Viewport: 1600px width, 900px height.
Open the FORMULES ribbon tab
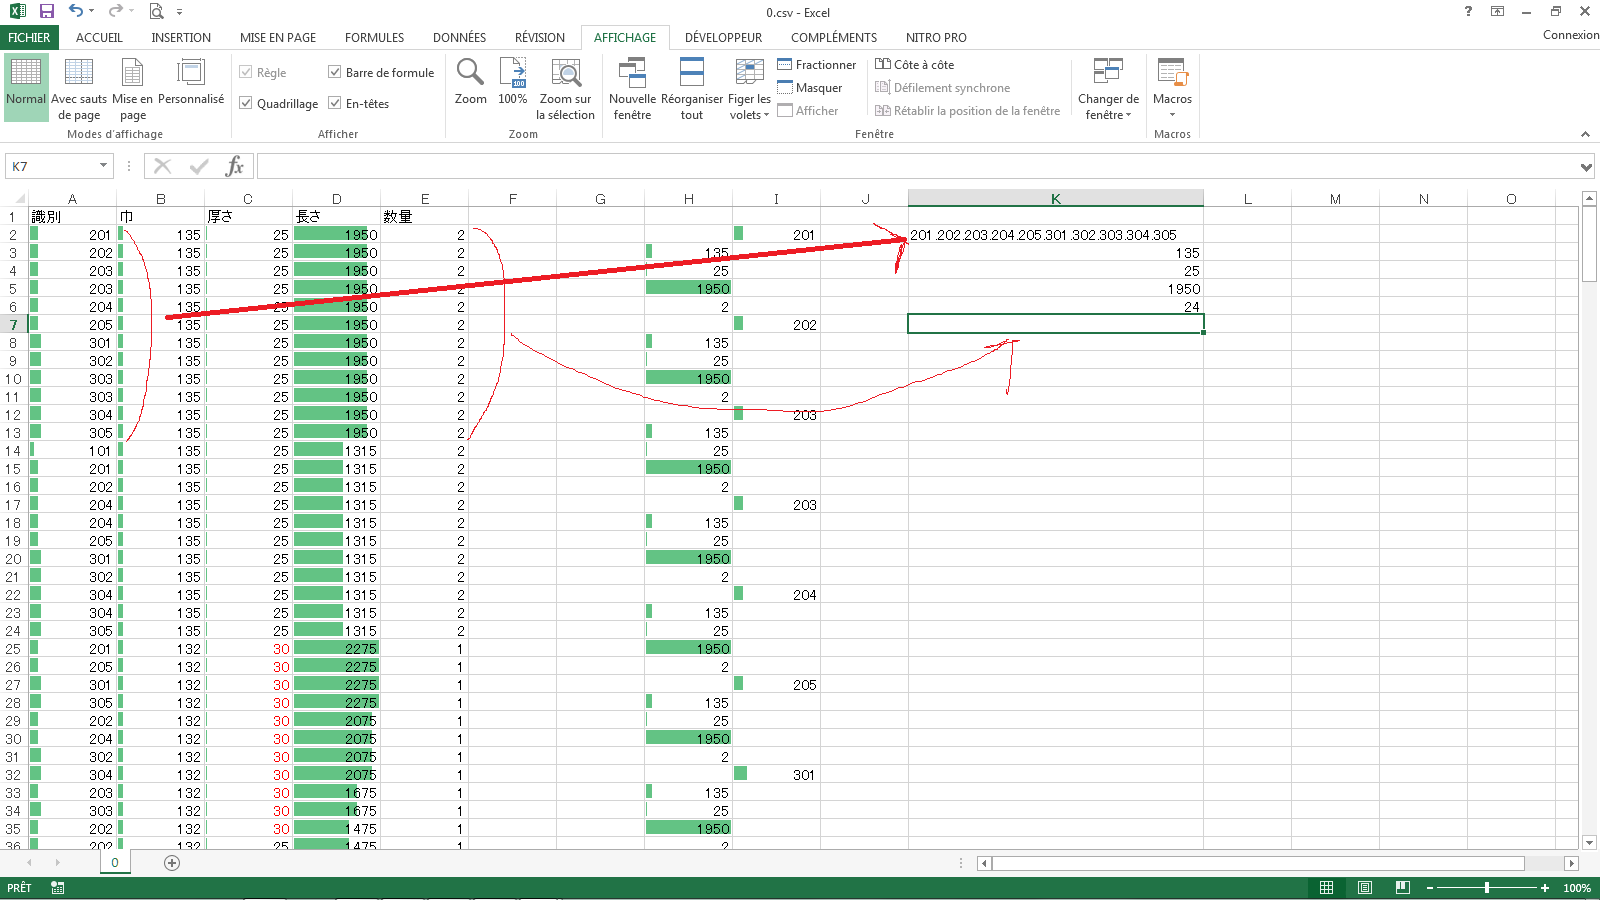[x=374, y=37]
